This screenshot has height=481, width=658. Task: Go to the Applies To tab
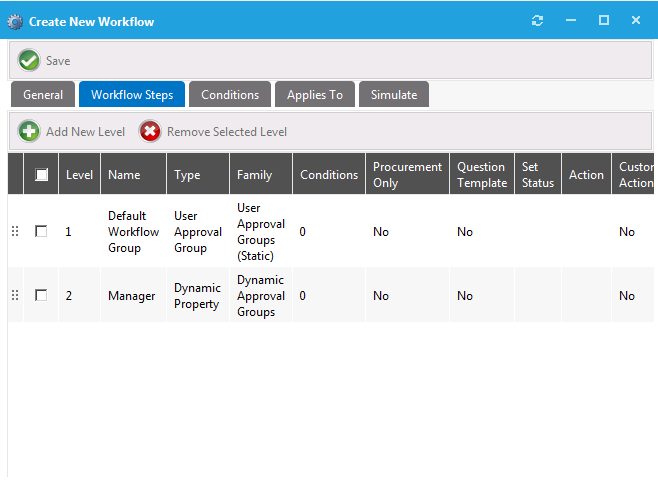[x=315, y=95]
